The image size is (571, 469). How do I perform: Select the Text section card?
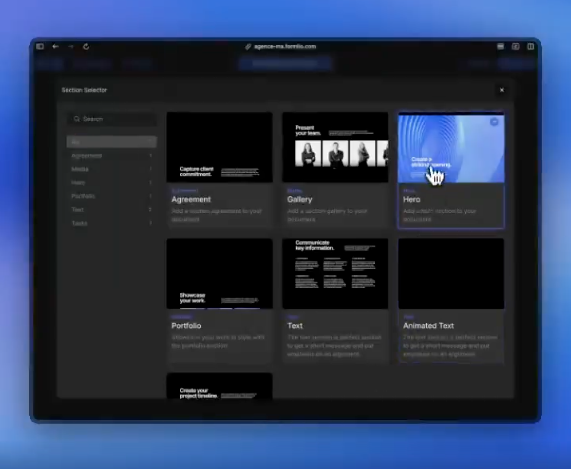click(335, 300)
